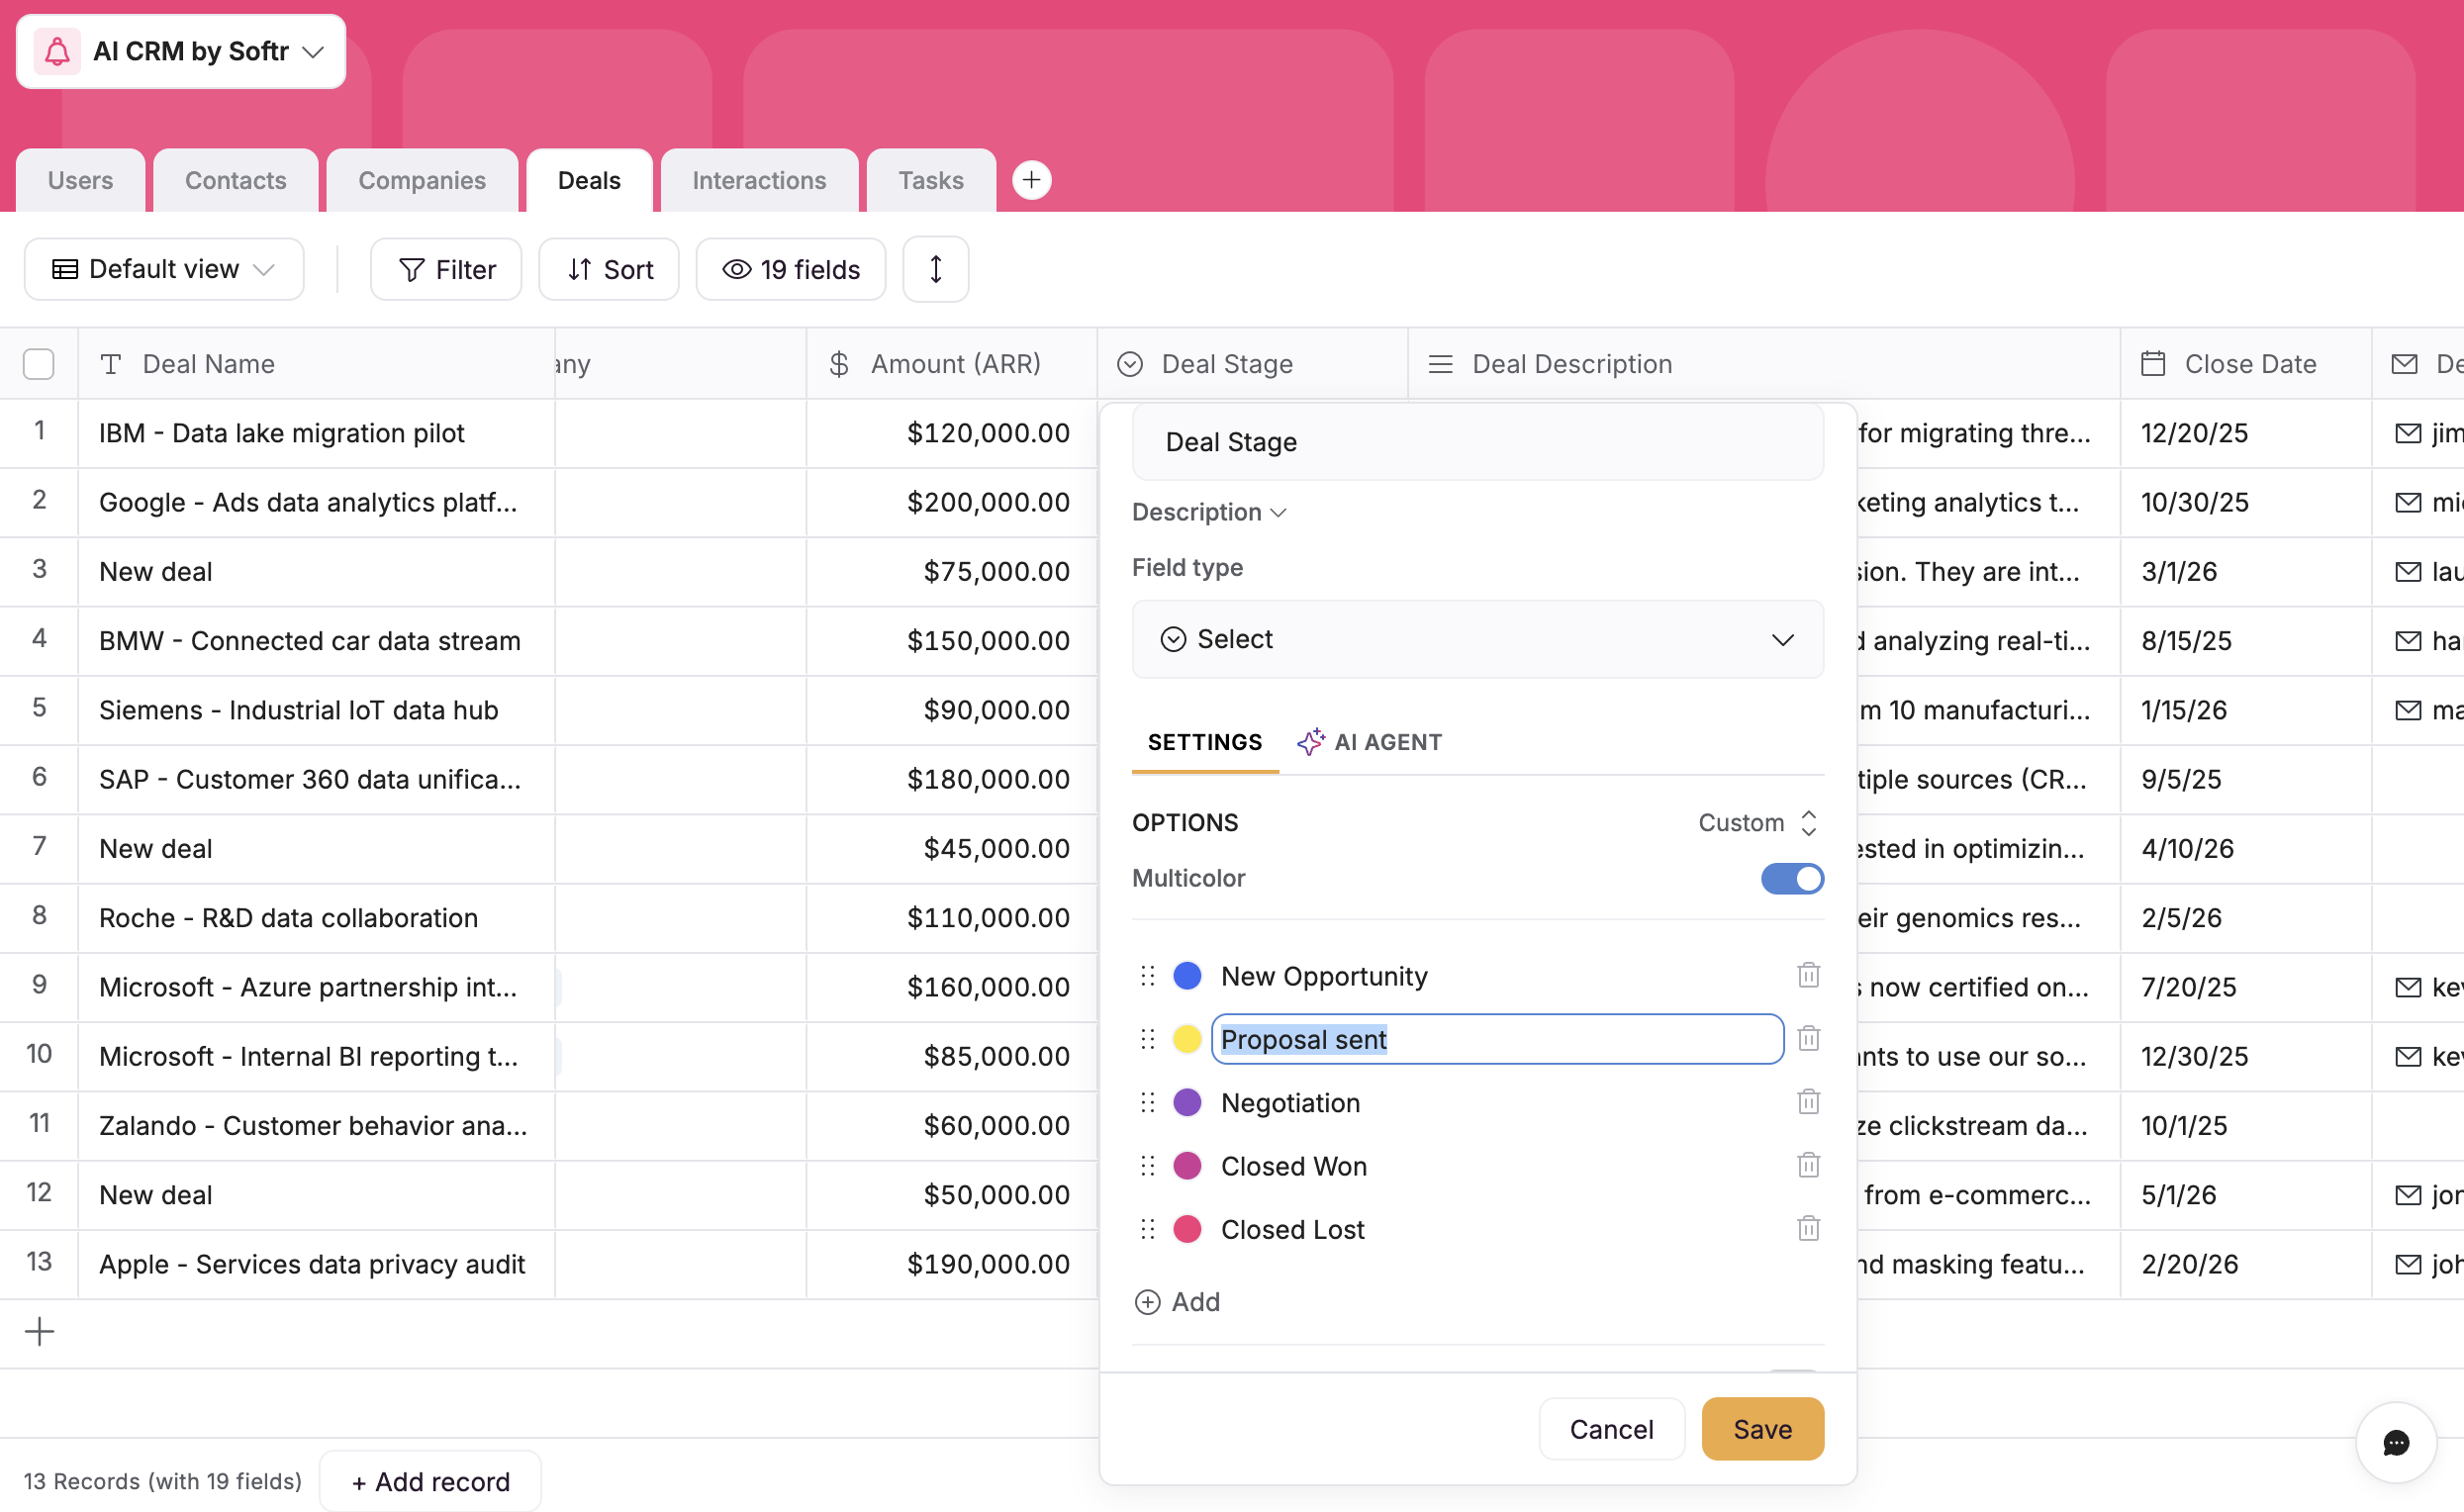Click the row height adjustment icon
This screenshot has width=2464, height=1512.
point(934,269)
